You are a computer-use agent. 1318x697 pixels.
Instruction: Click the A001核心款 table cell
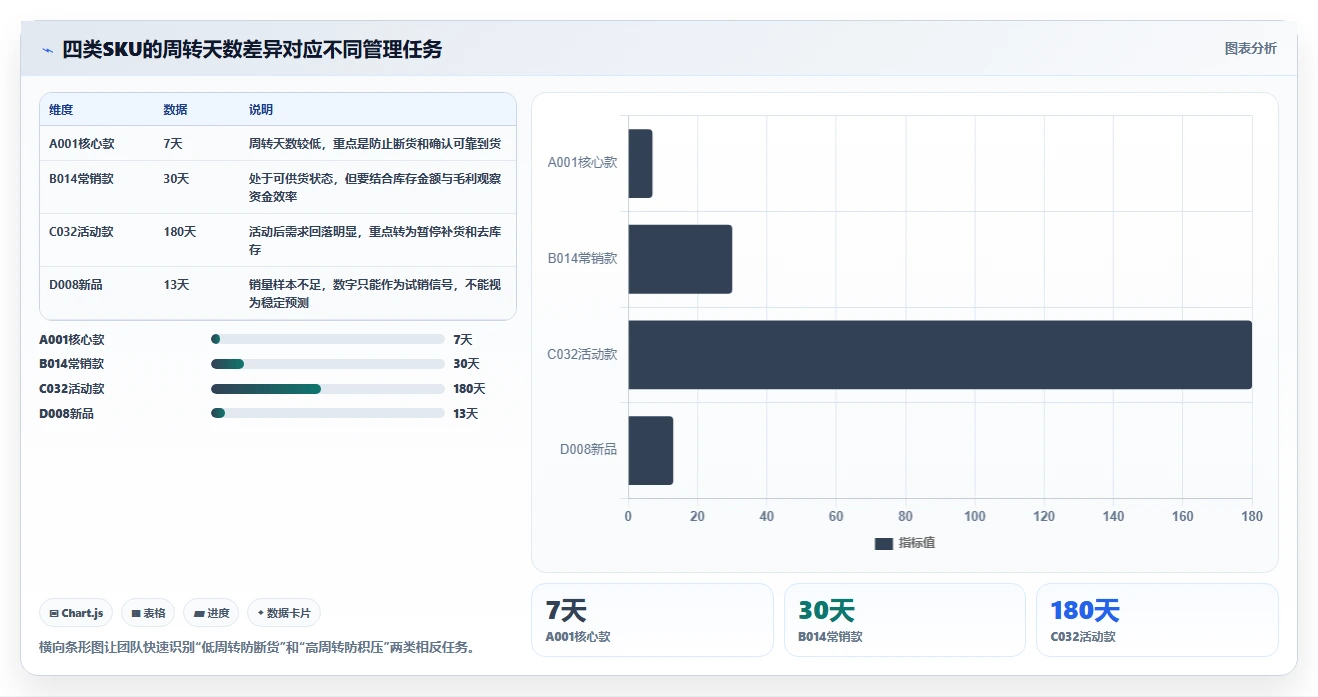(81, 144)
